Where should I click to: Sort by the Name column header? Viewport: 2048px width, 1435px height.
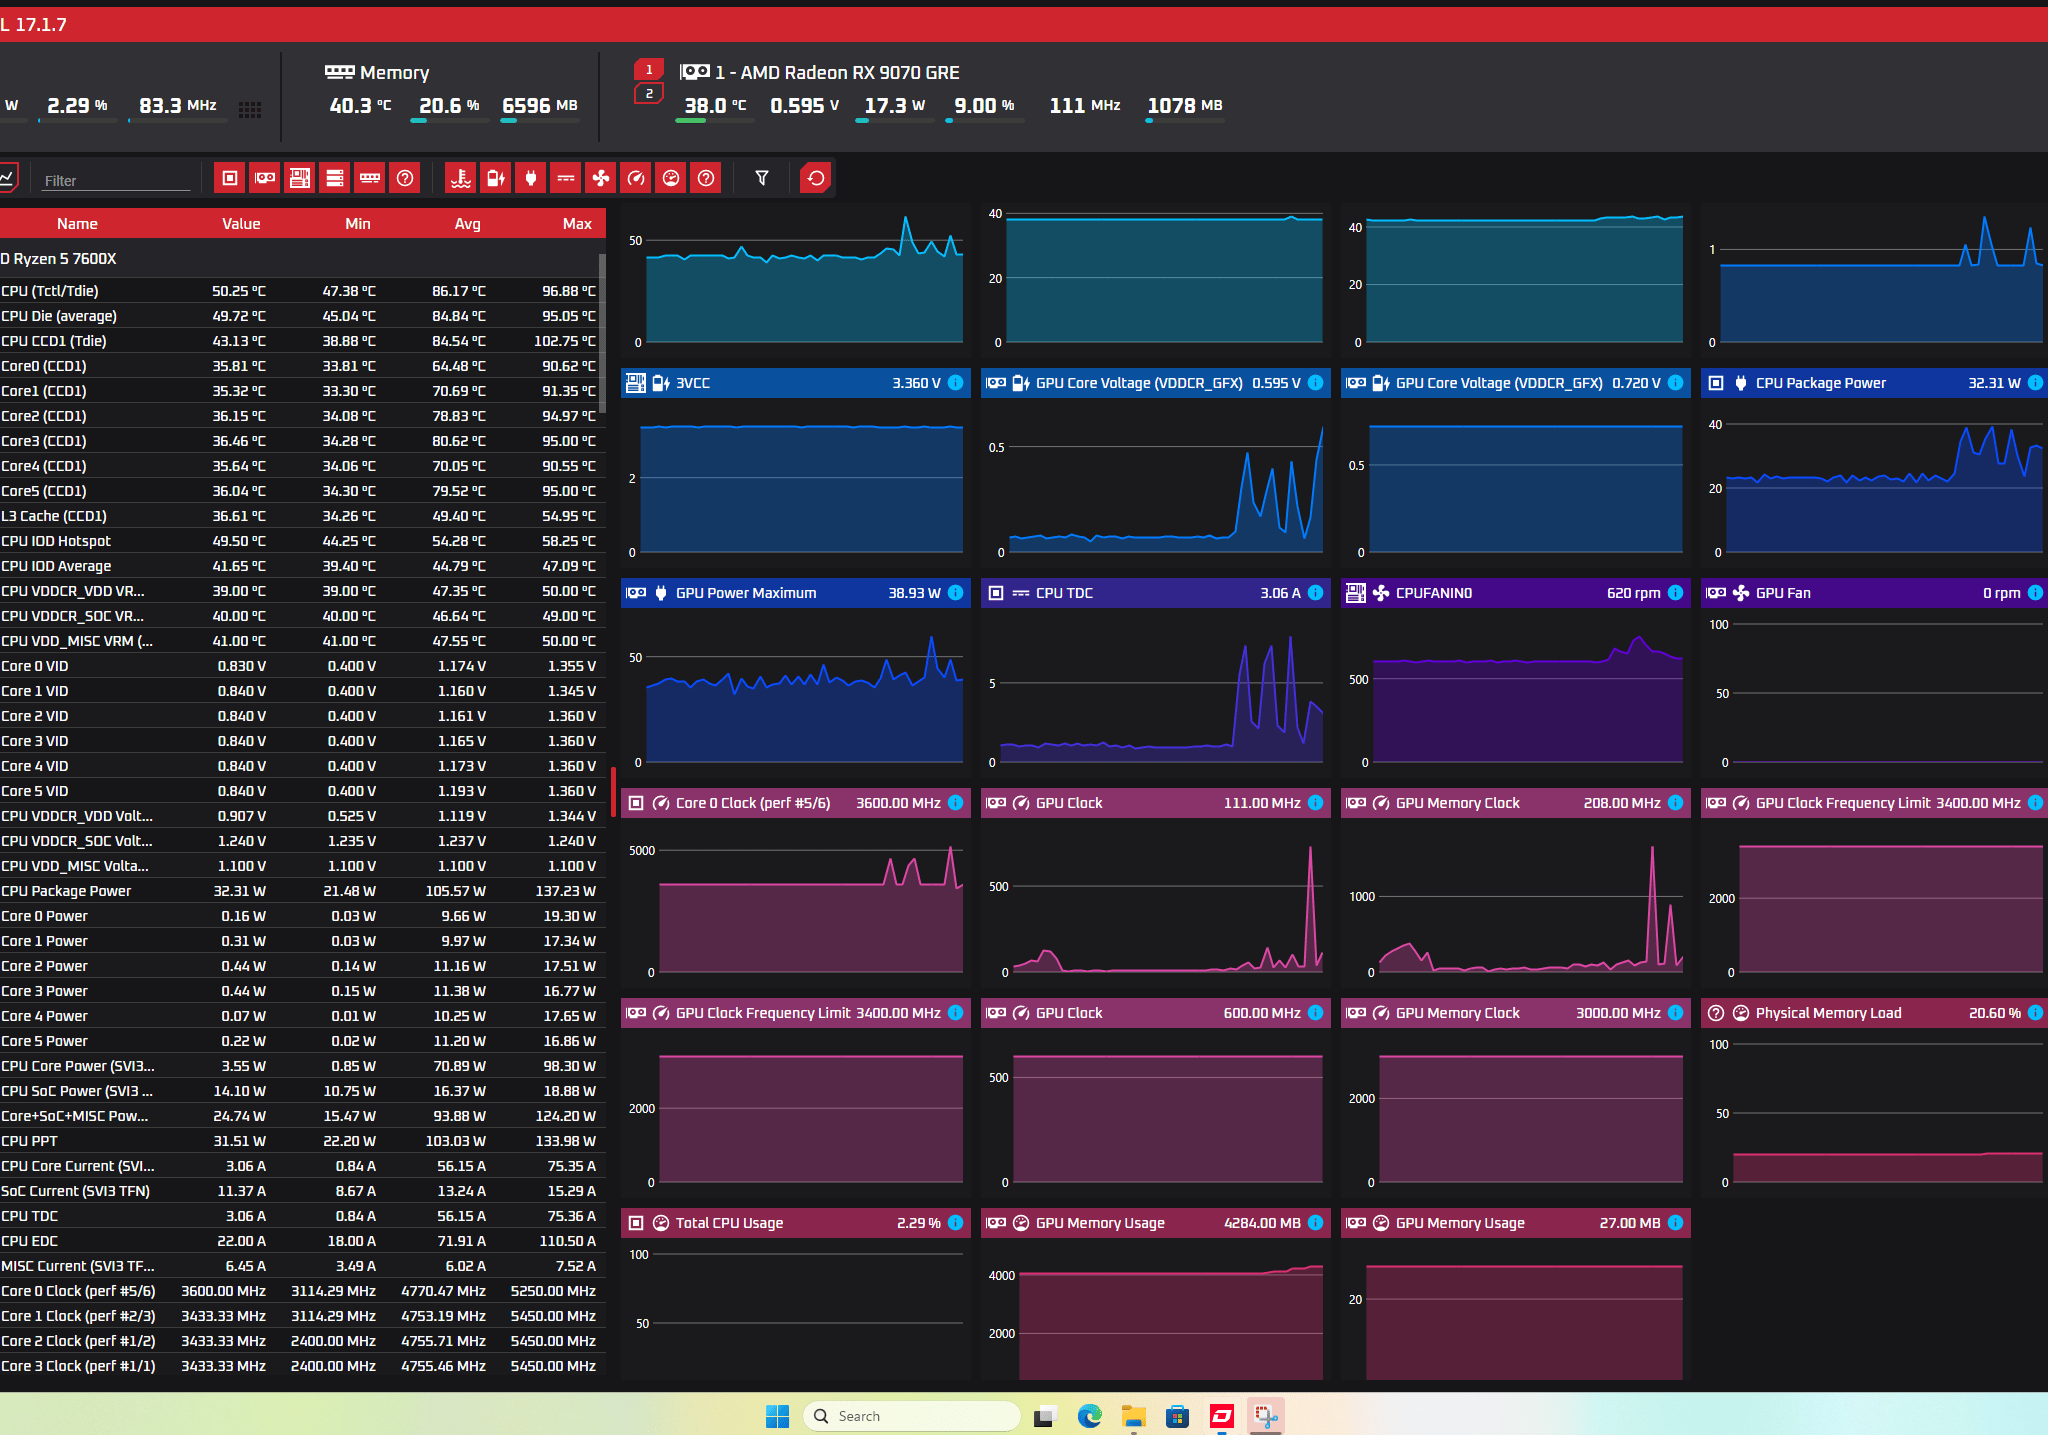pos(77,224)
